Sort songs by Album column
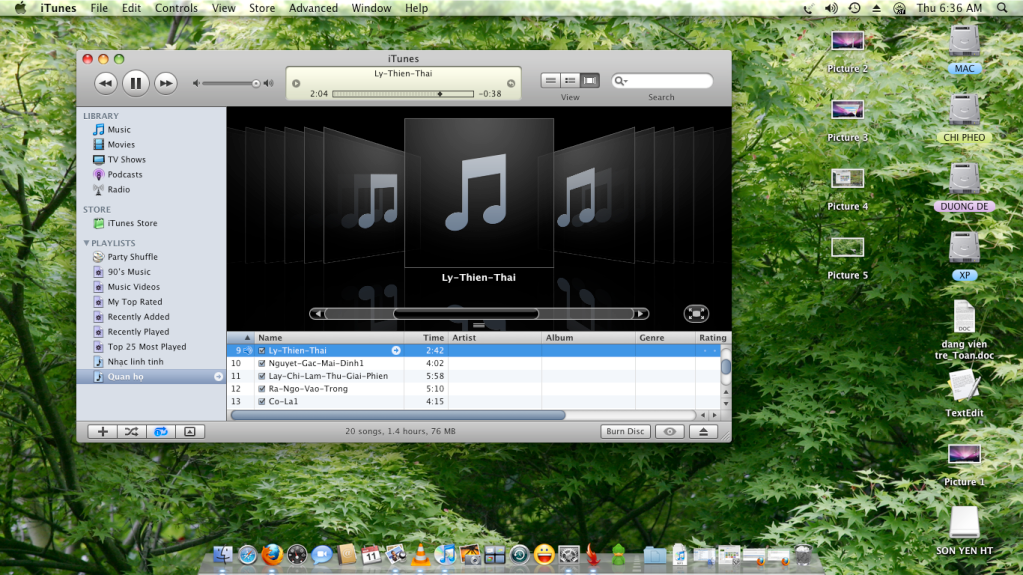 [x=588, y=338]
